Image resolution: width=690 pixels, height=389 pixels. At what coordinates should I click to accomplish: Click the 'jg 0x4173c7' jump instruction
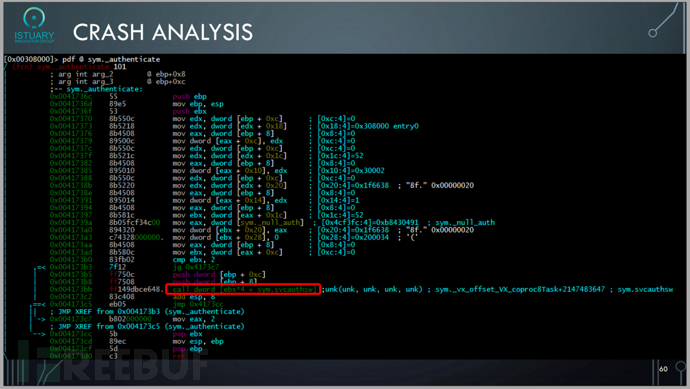pos(195,267)
